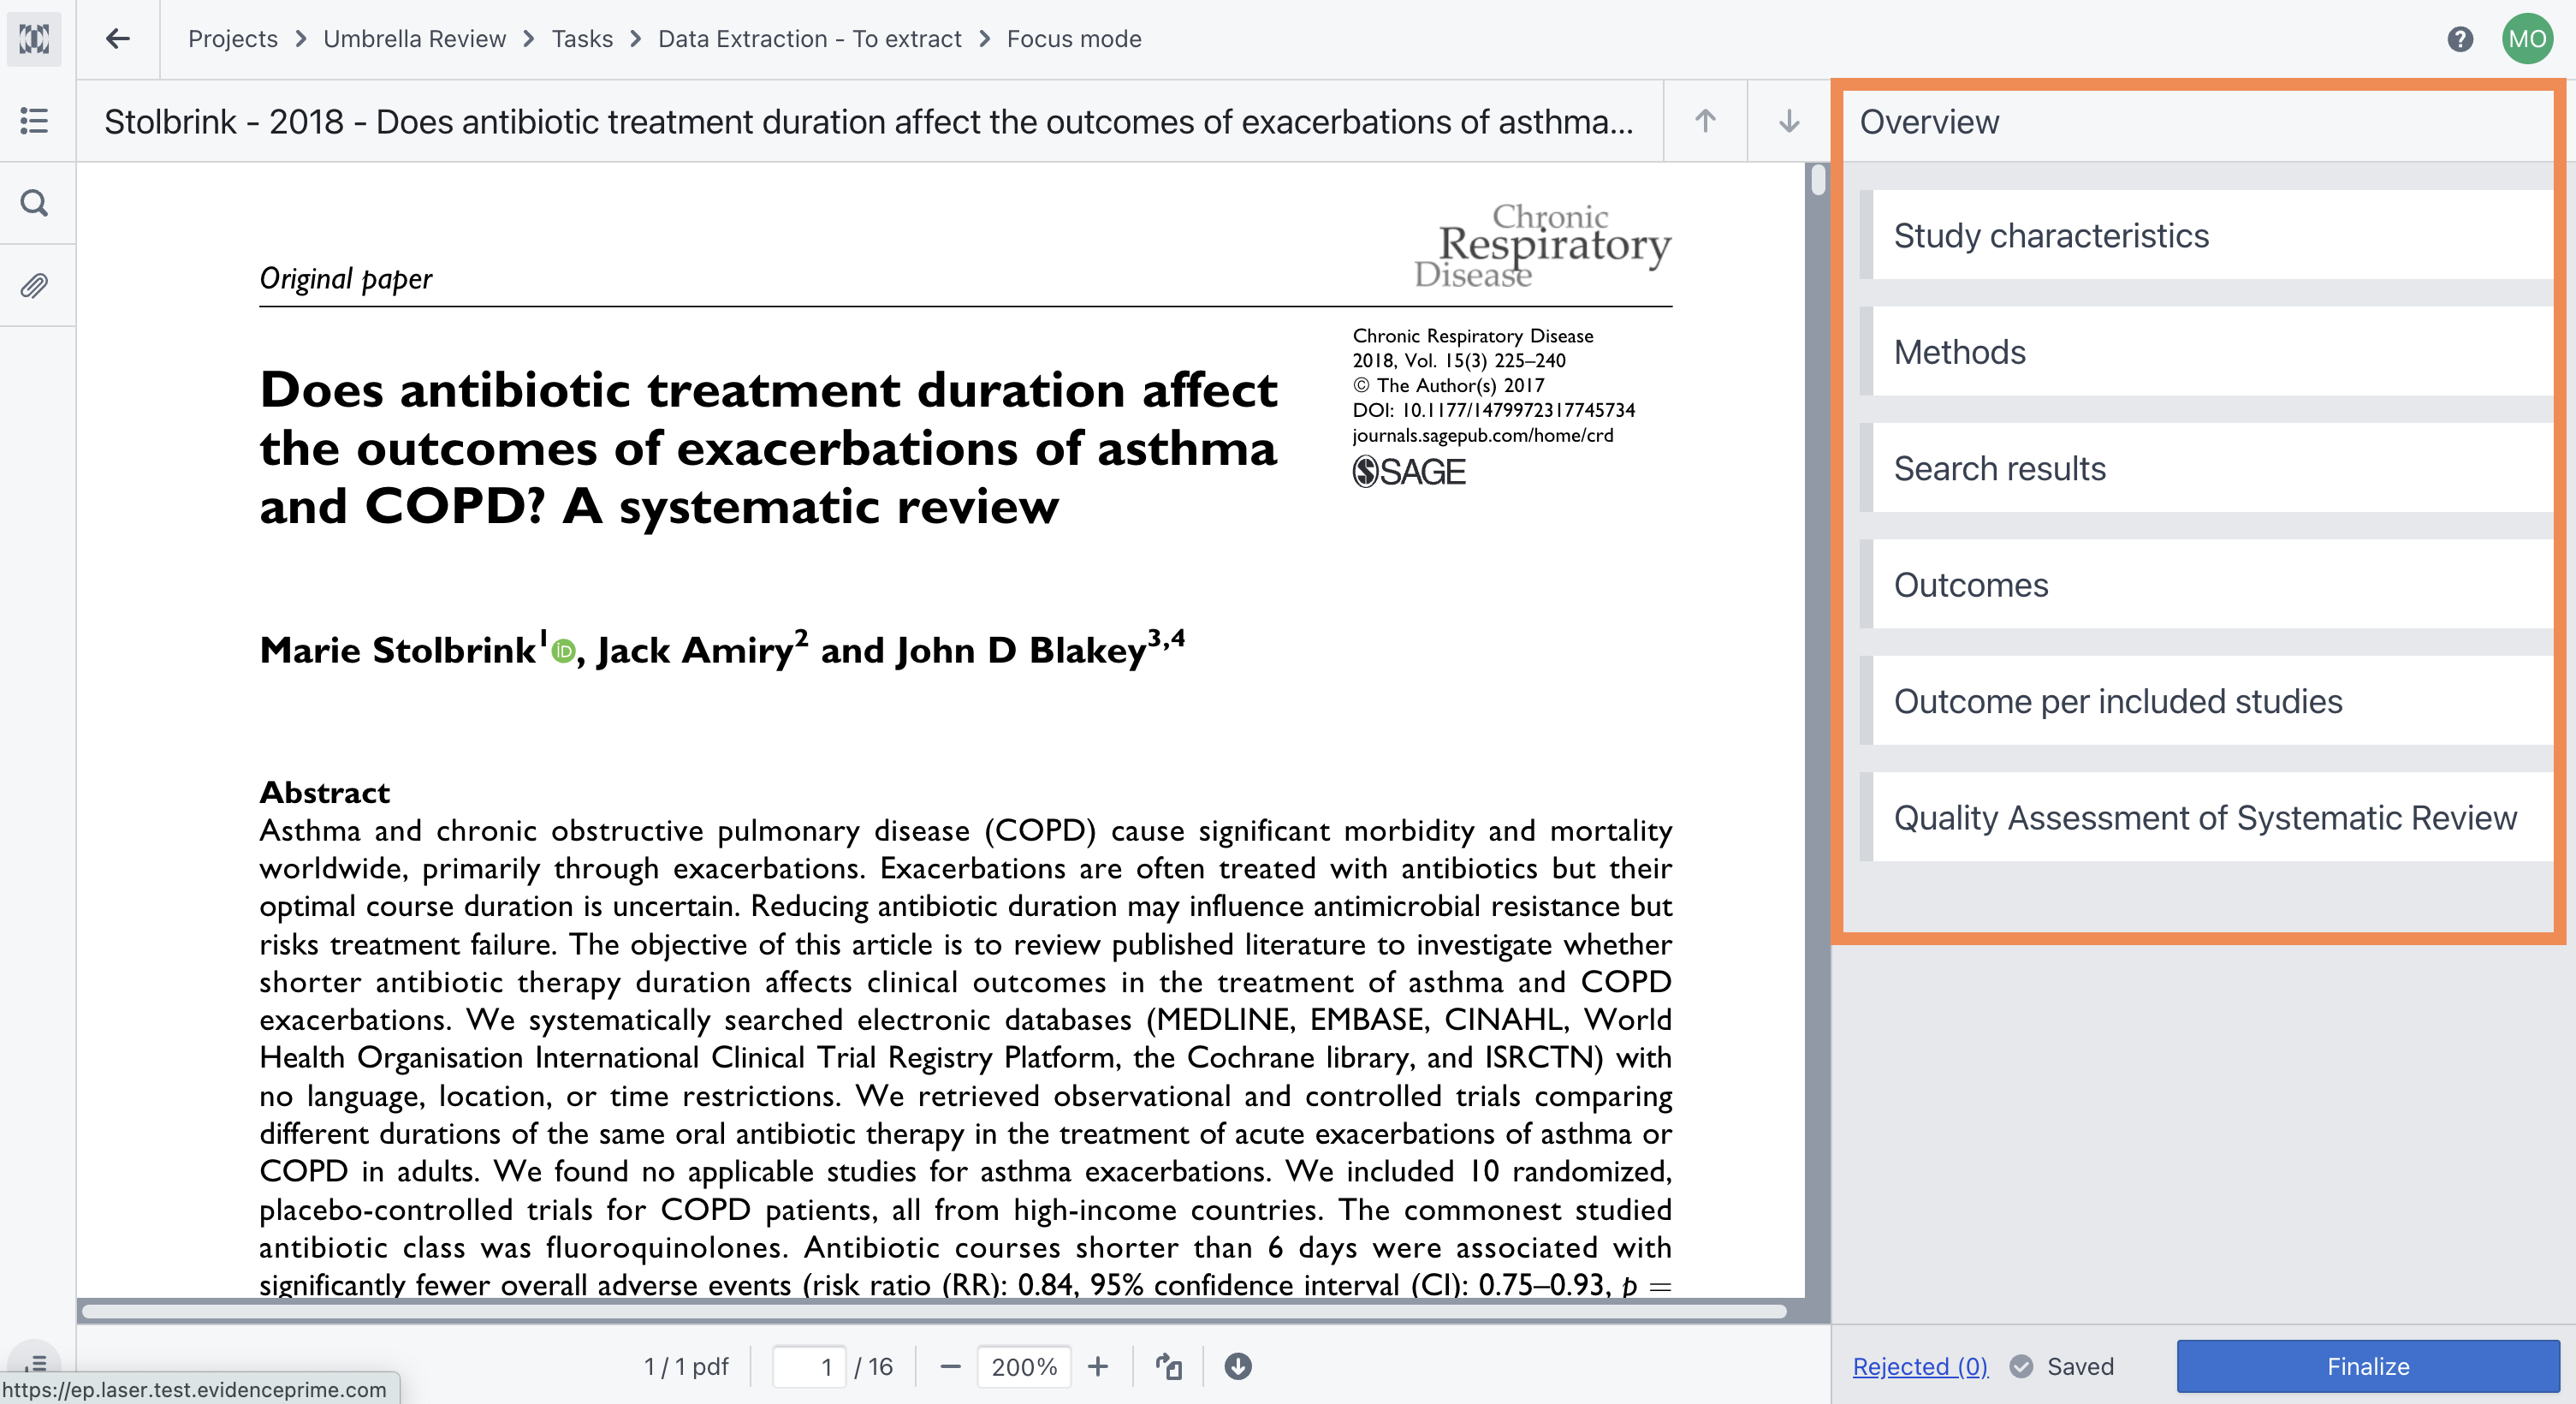Open the attachments paperclip icon
This screenshot has height=1404, width=2576.
(x=34, y=286)
